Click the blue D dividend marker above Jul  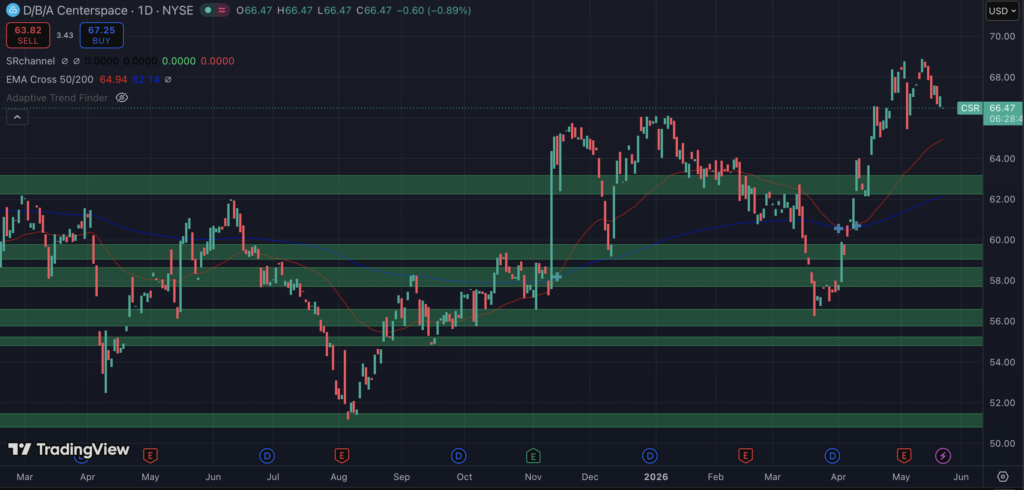point(266,455)
